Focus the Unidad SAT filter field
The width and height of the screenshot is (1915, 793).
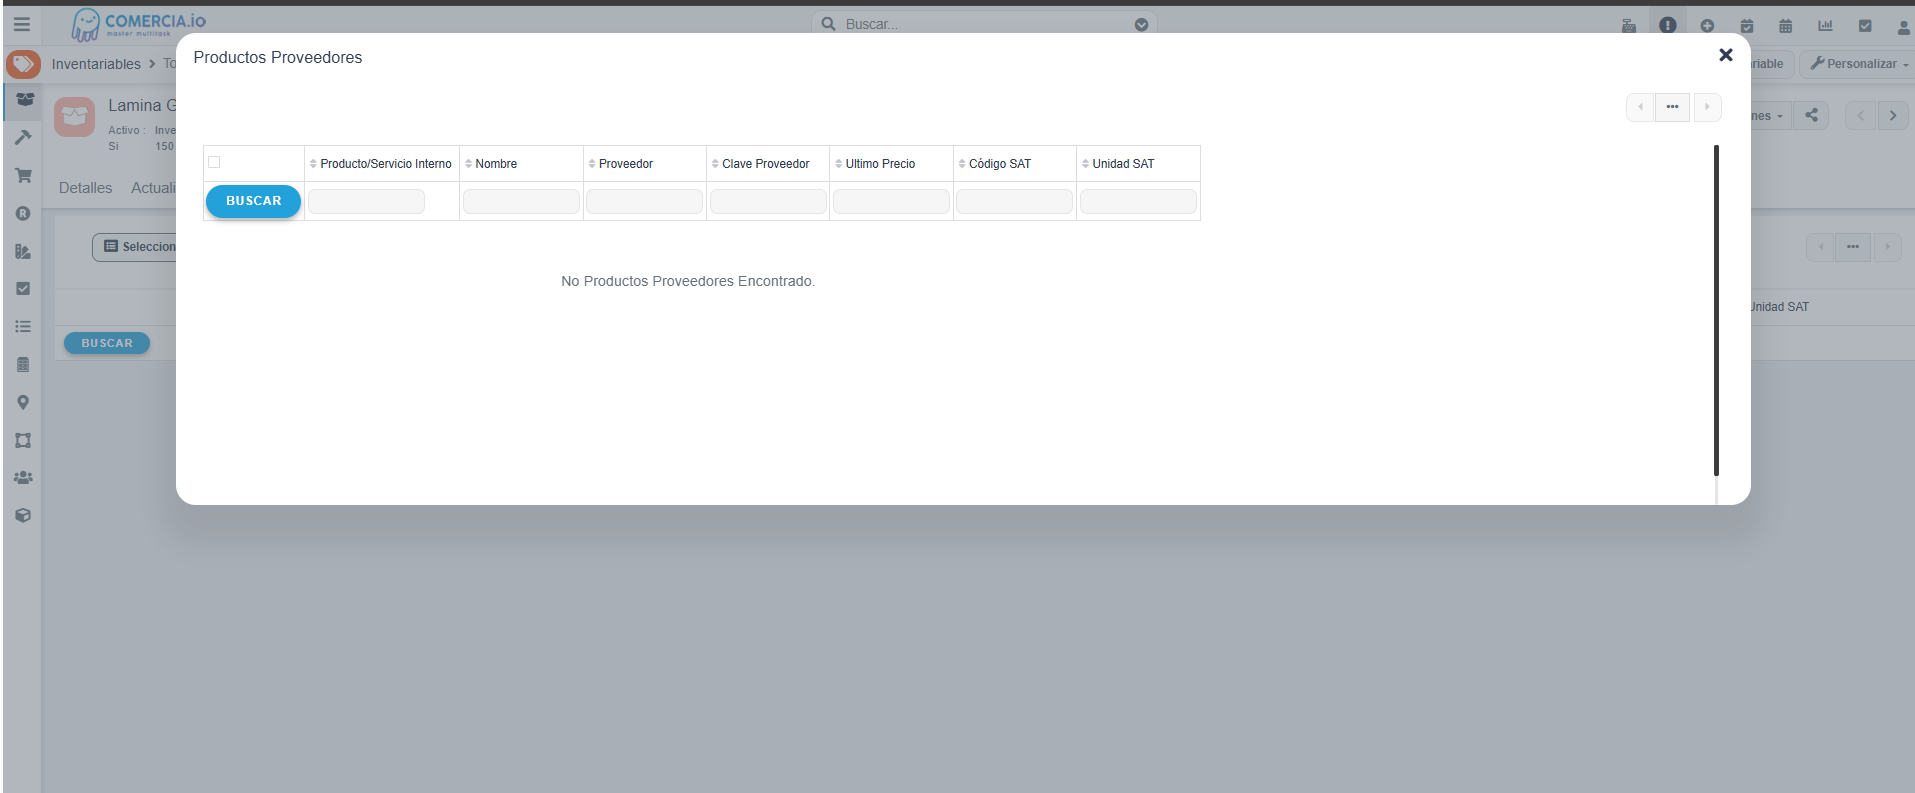tap(1138, 202)
